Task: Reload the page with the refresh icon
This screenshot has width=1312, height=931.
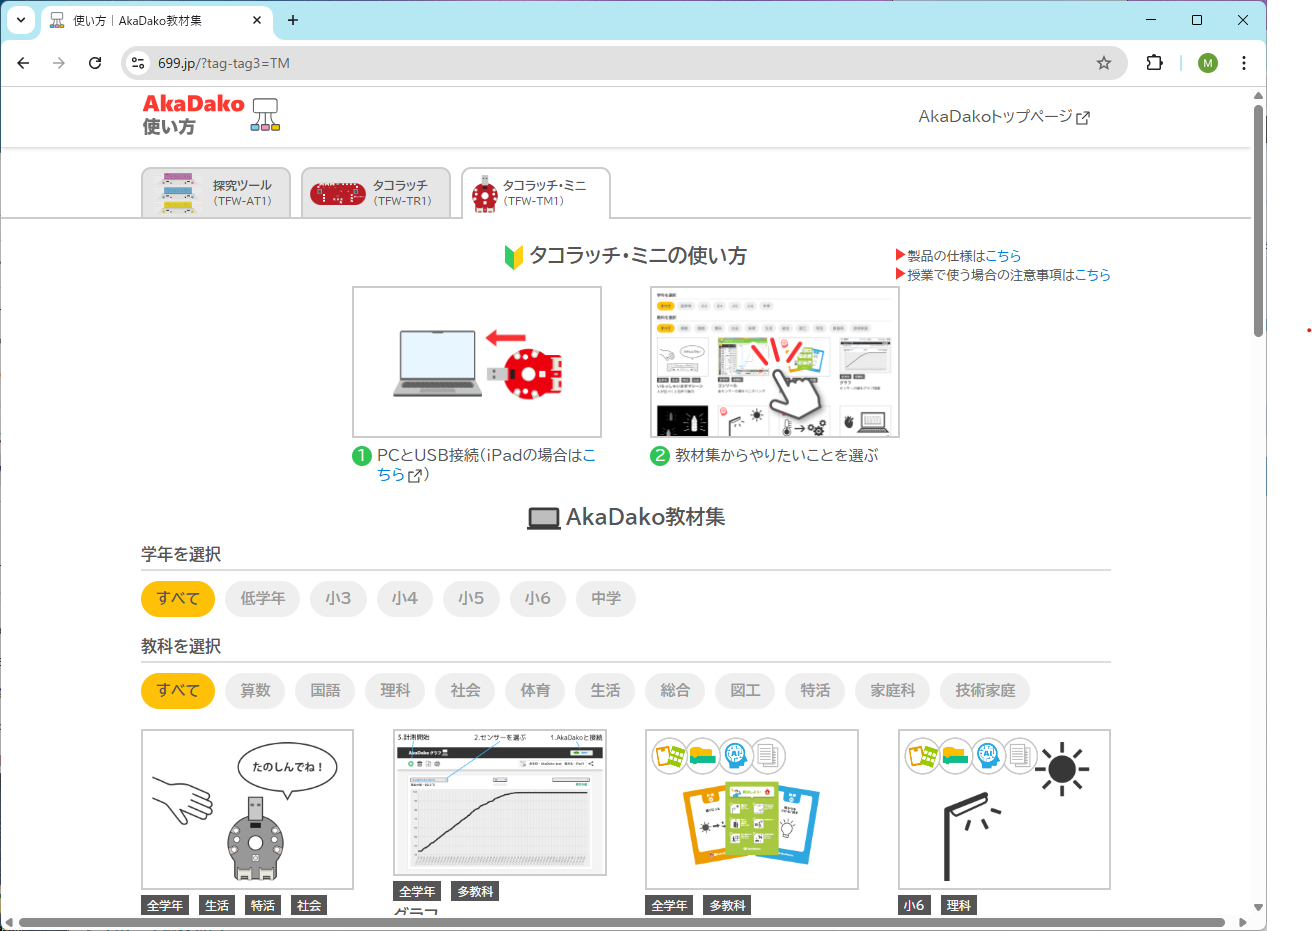Action: (x=95, y=63)
